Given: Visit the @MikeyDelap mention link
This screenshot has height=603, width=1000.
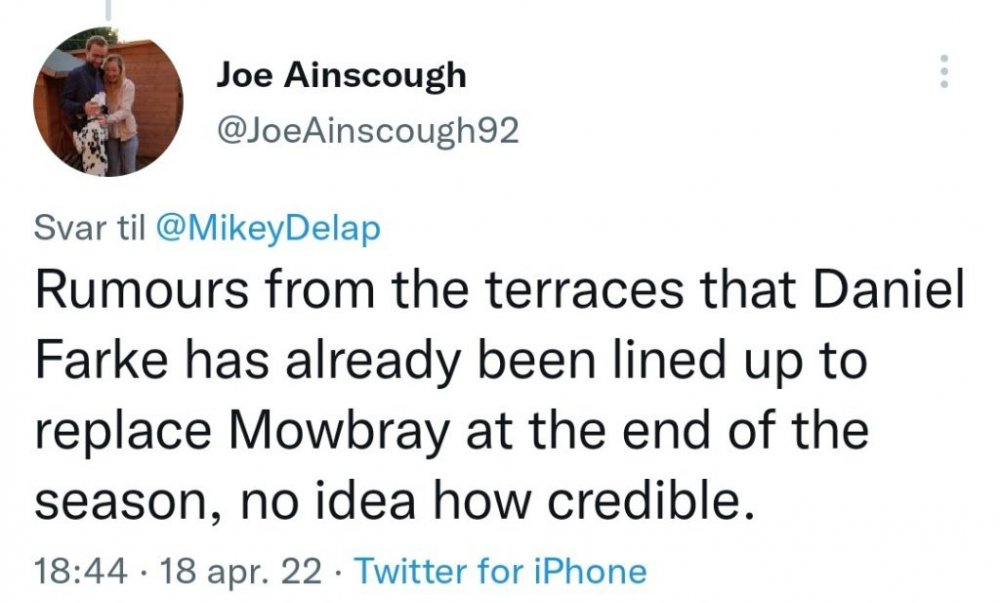Looking at the screenshot, I should (268, 228).
